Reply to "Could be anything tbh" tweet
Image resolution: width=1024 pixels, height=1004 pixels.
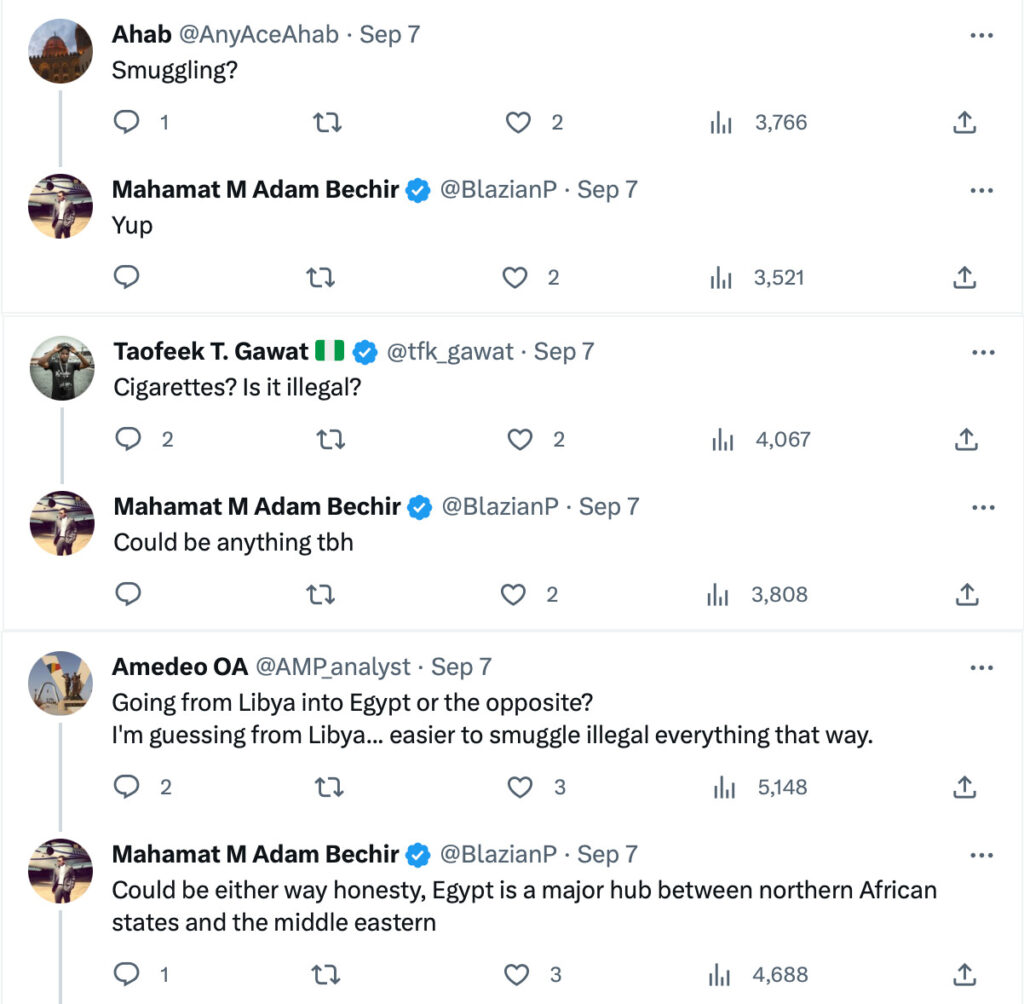click(x=128, y=595)
